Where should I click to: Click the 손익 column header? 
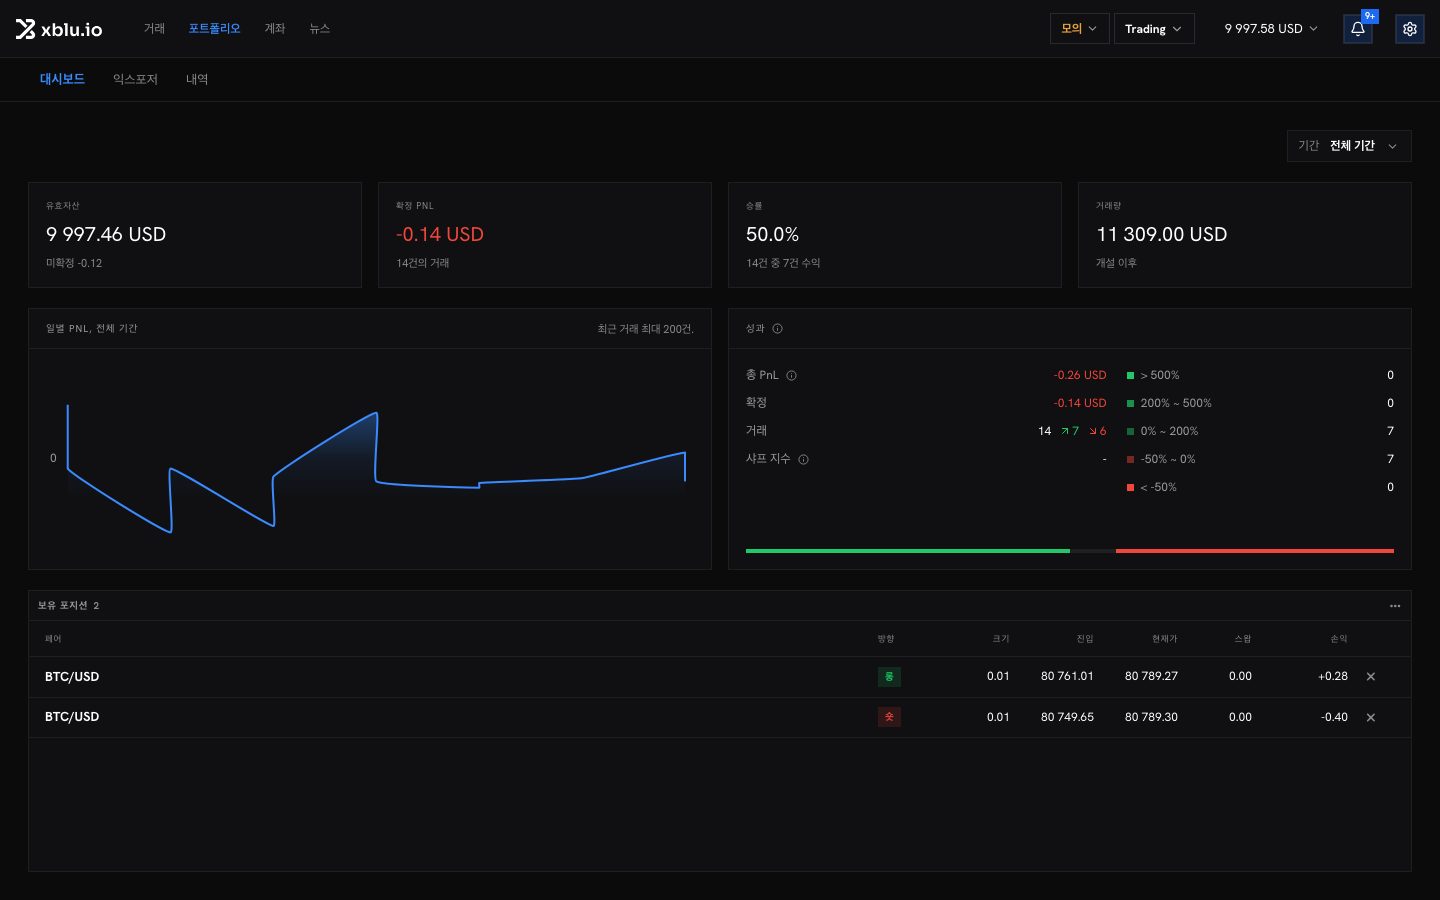1339,639
